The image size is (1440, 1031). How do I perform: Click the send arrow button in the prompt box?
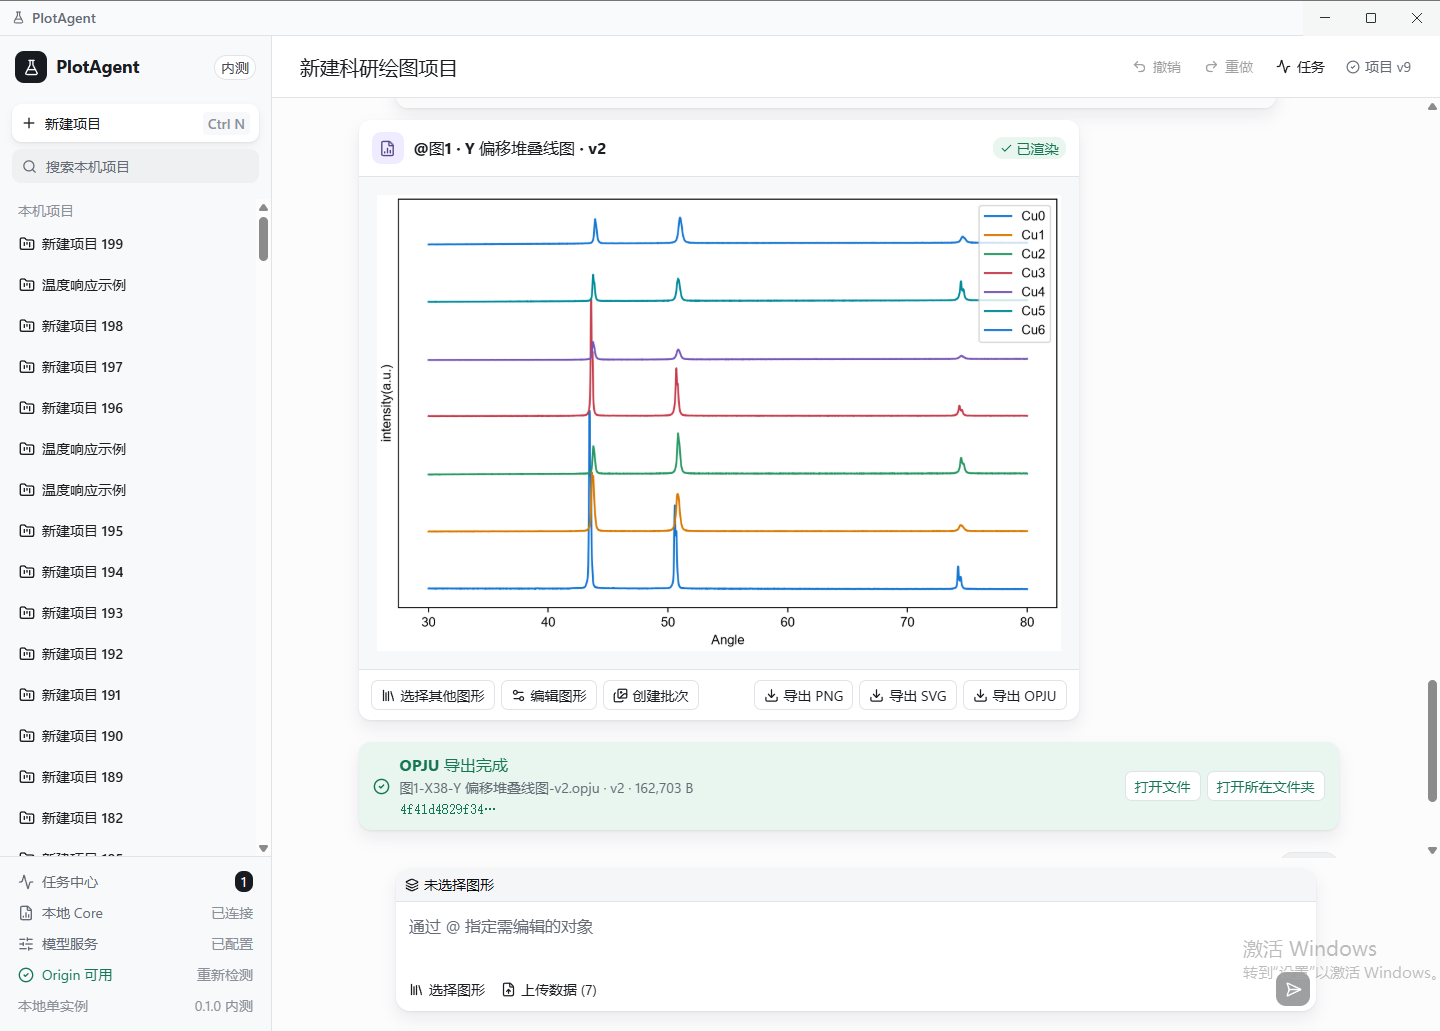[1293, 989]
